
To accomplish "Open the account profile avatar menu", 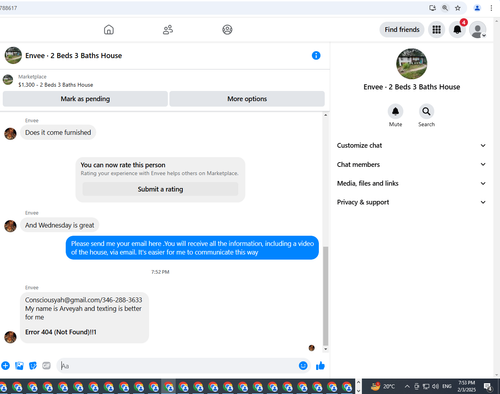I will pyautogui.click(x=478, y=30).
